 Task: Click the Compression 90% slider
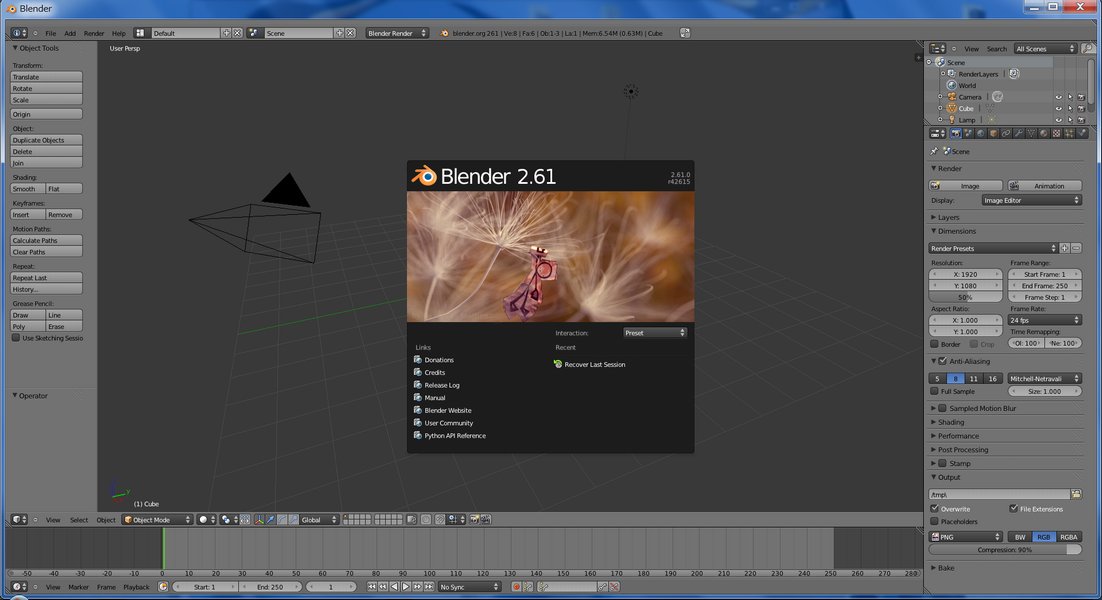pos(1005,550)
